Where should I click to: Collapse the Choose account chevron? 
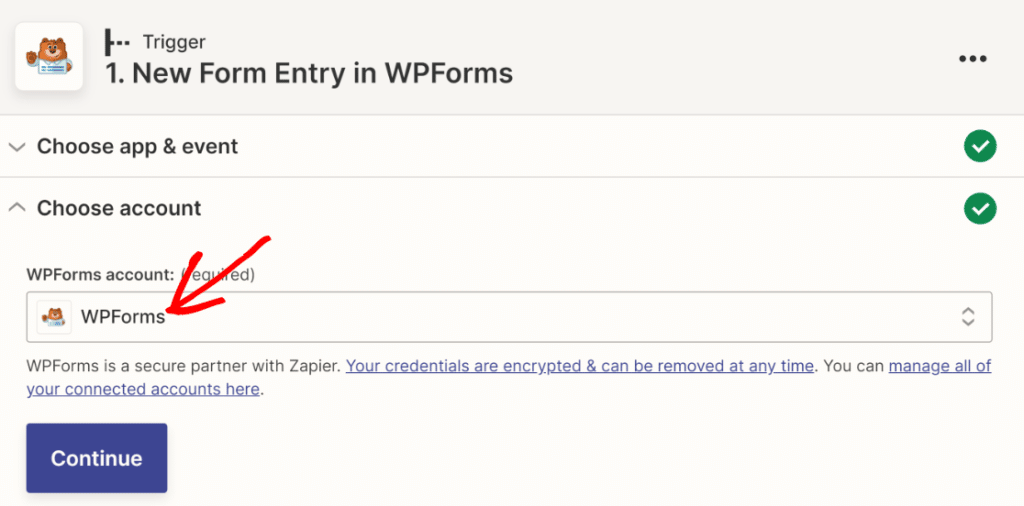(16, 208)
